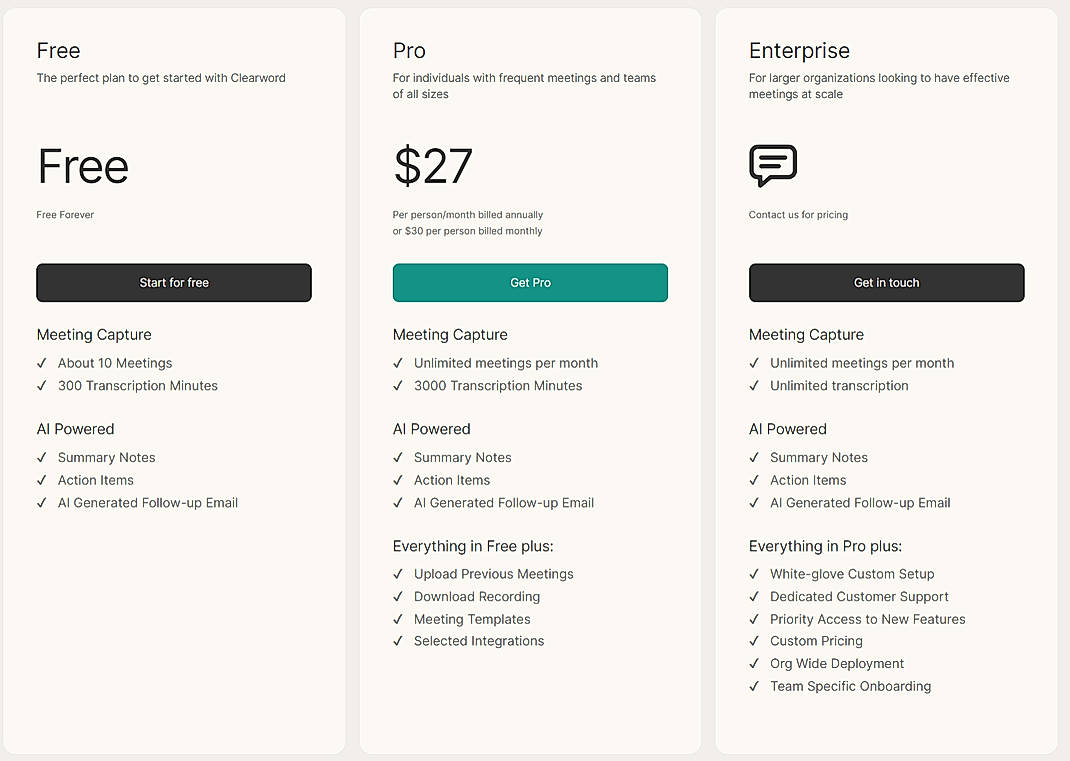Click the checkmark next to Download Recording
Image resolution: width=1070 pixels, height=761 pixels.
pyautogui.click(x=397, y=597)
